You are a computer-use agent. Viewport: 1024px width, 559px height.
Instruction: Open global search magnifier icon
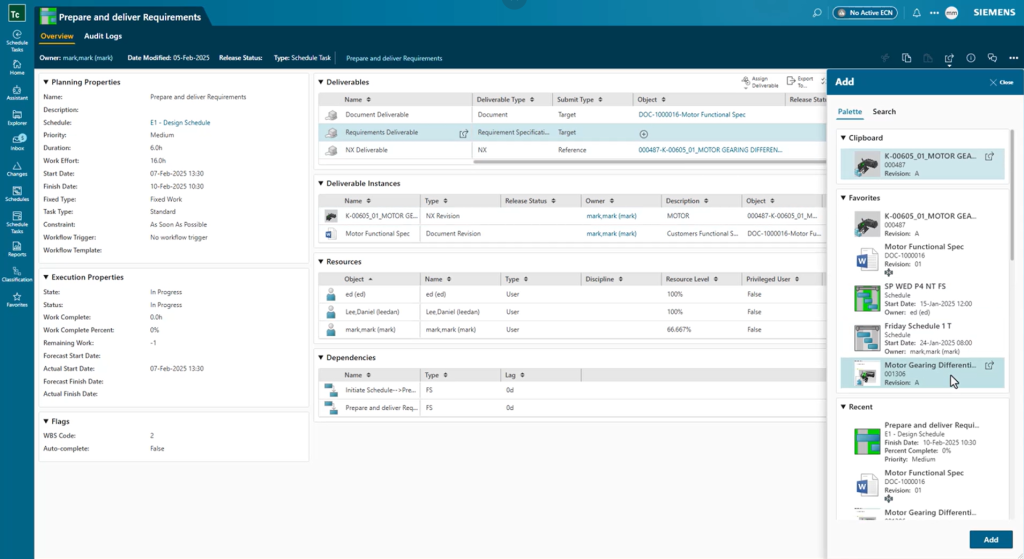817,12
